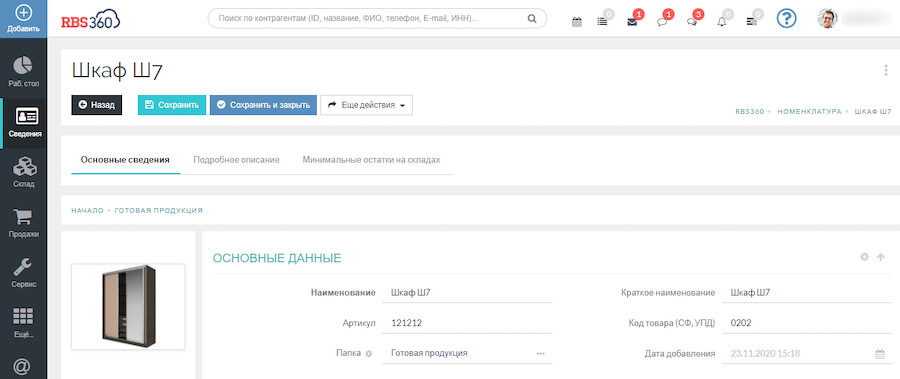Open the double chat bubbles with badge 3
The height and width of the screenshot is (379, 900).
point(692,22)
